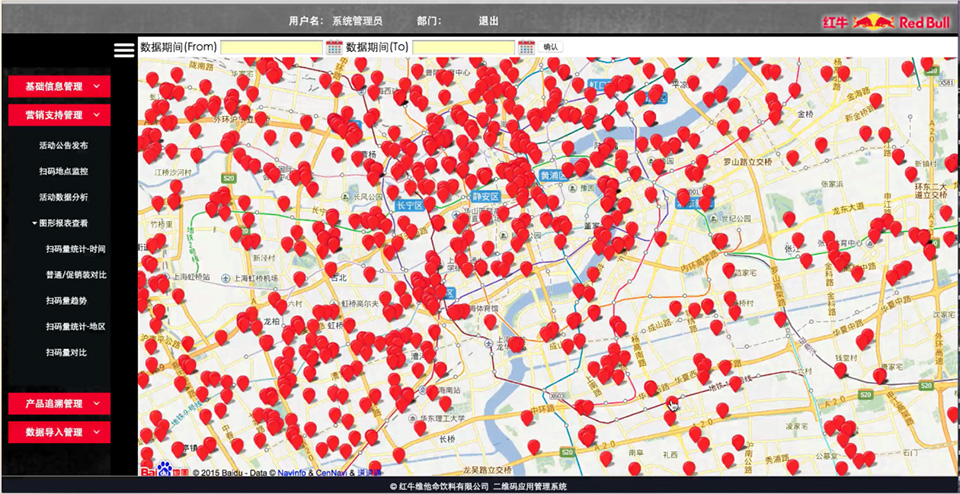This screenshot has height=494, width=960.
Task: Open 活动公告发布 menu item
Action: coord(63,145)
